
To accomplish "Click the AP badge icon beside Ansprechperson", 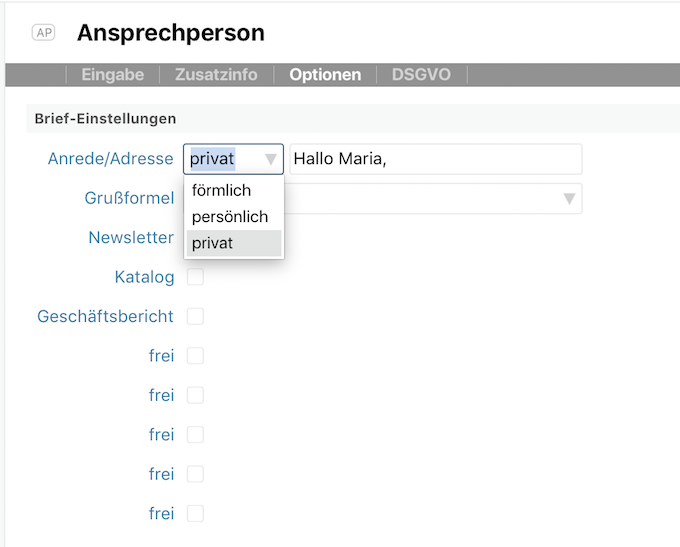I will (x=43, y=33).
